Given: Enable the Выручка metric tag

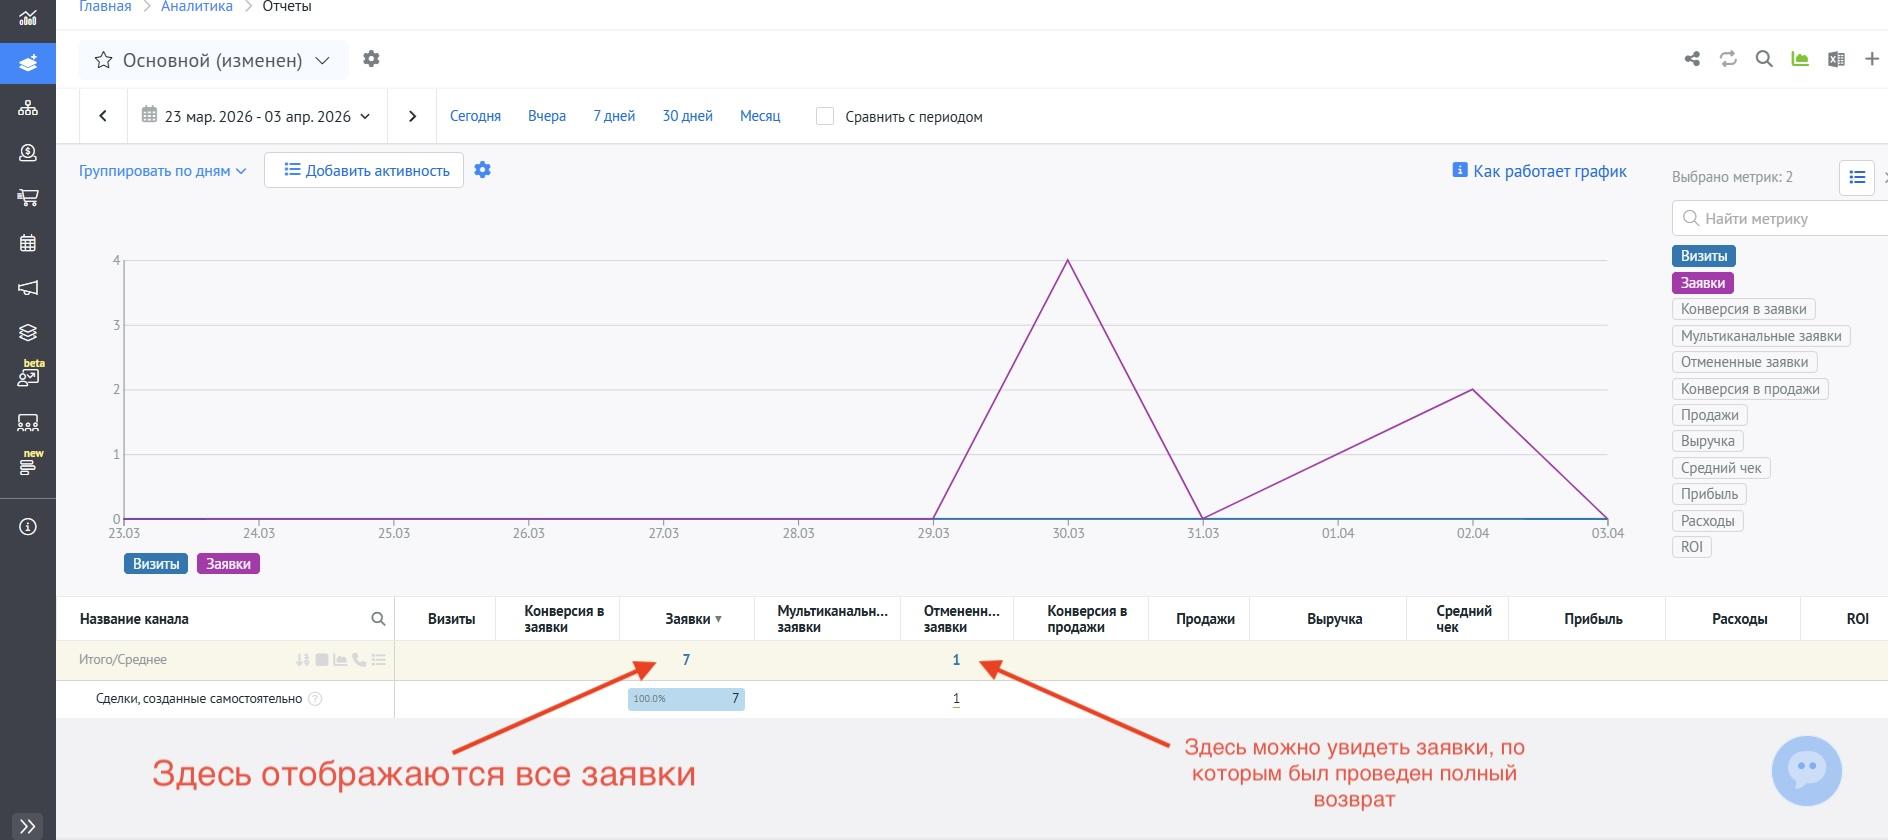Looking at the screenshot, I should [x=1707, y=441].
